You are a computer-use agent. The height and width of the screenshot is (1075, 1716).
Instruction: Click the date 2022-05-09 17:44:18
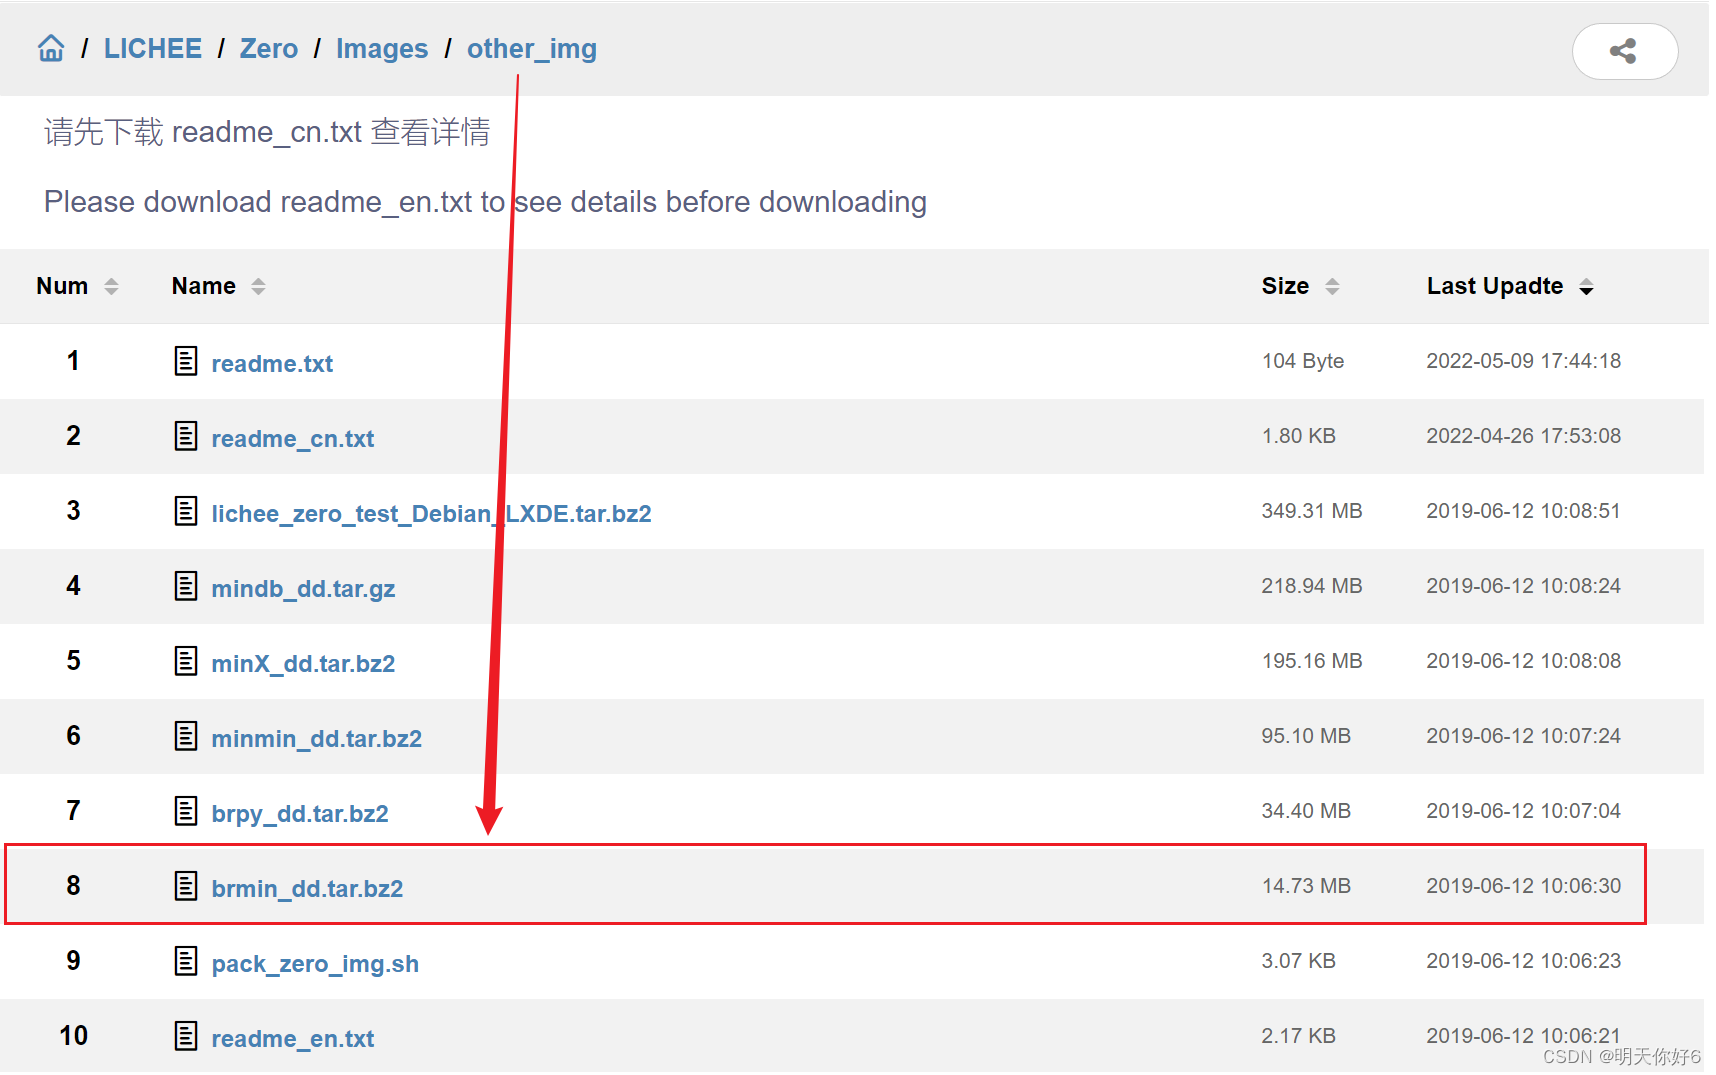point(1524,361)
